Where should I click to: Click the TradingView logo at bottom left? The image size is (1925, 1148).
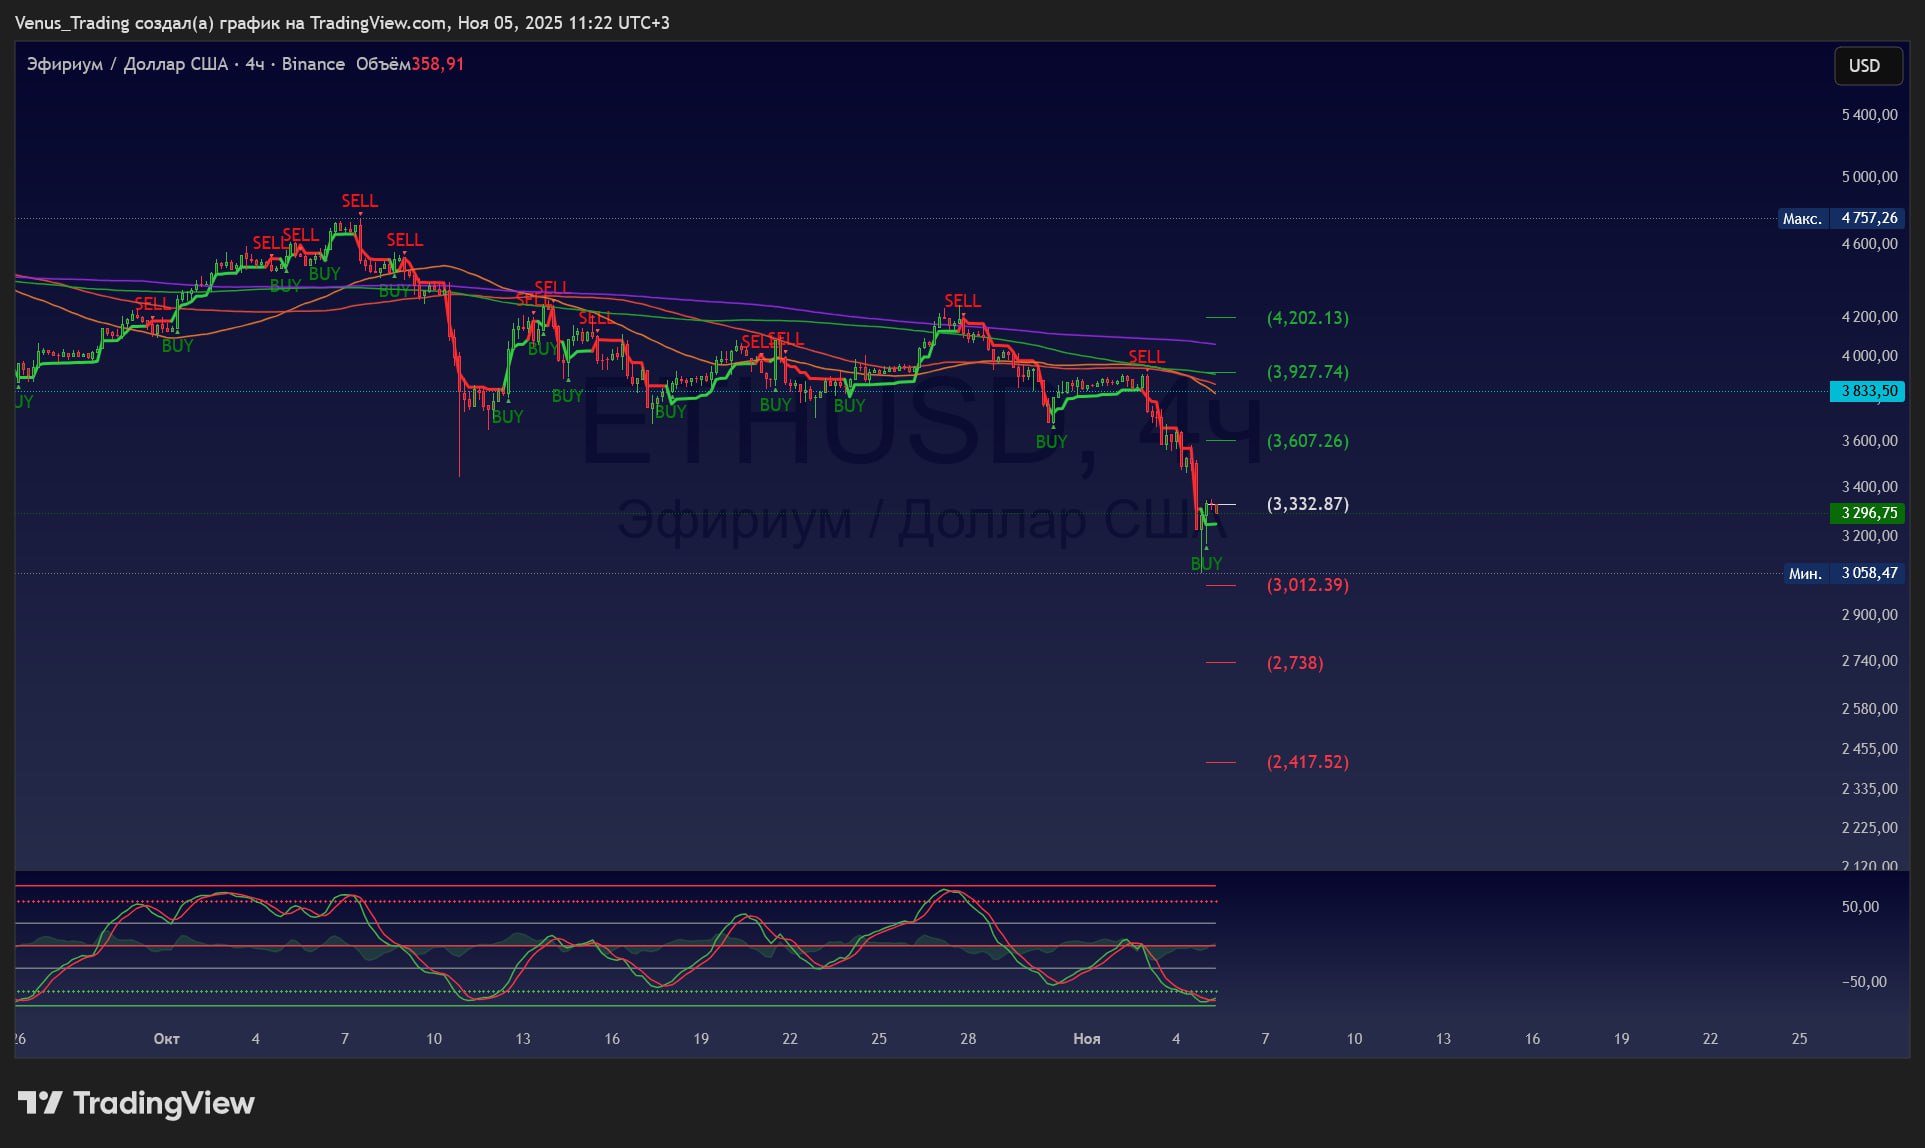click(x=136, y=1103)
